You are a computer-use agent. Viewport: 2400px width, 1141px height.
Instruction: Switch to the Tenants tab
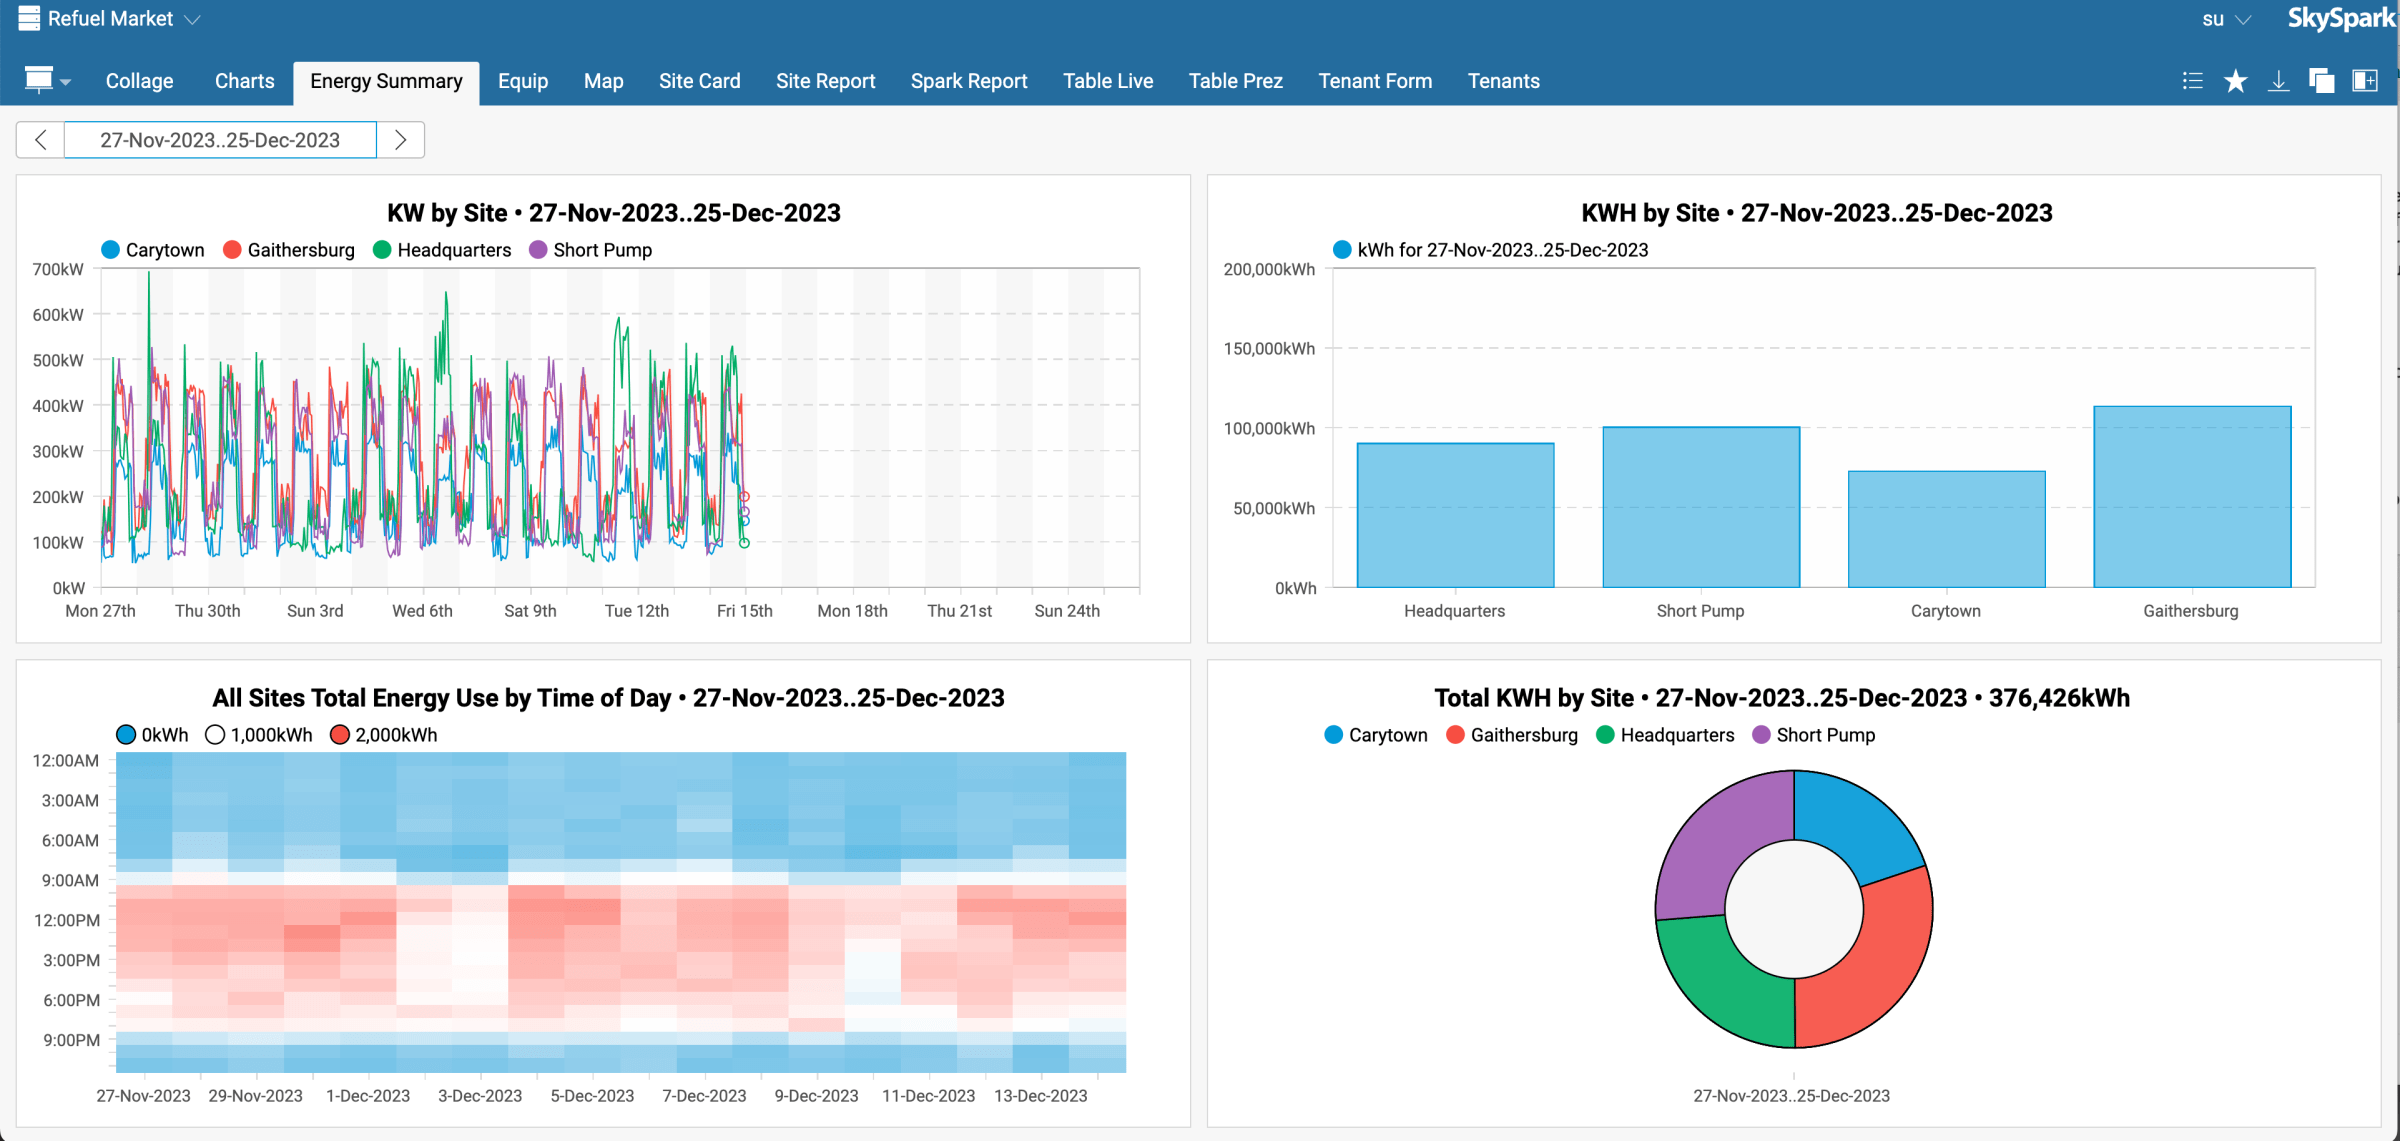(x=1503, y=81)
